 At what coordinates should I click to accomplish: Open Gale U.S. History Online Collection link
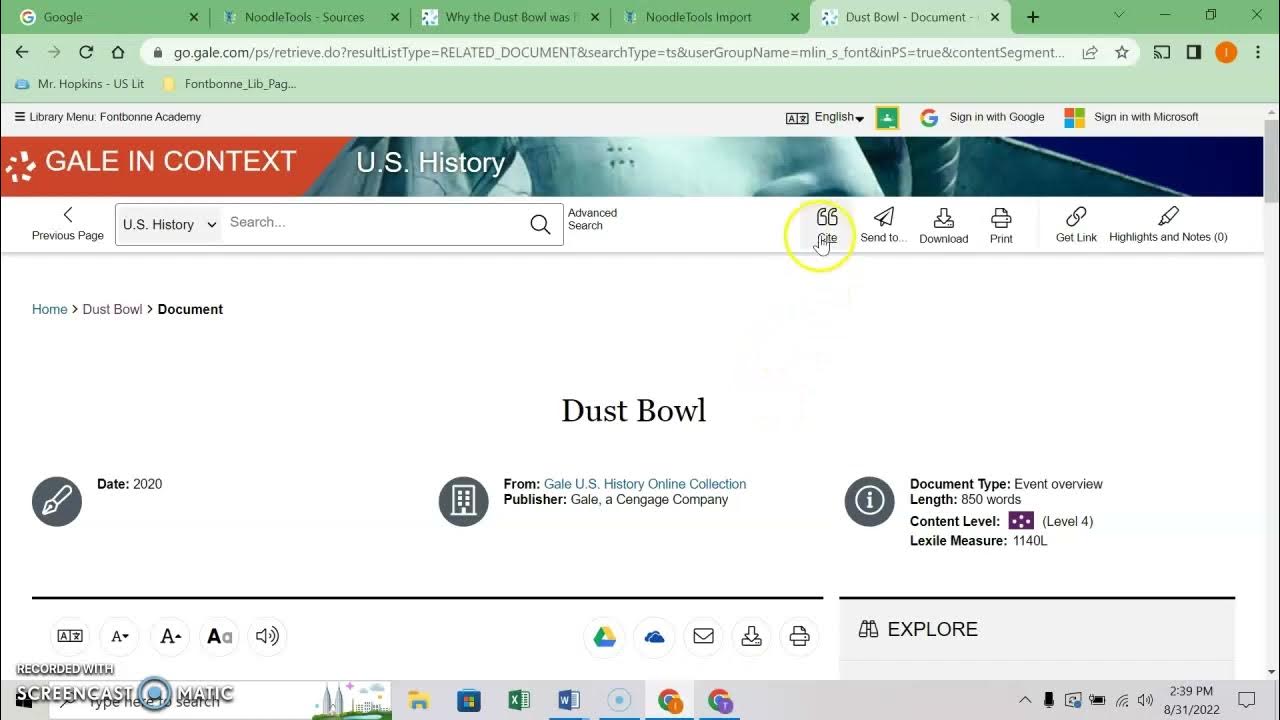pos(645,484)
